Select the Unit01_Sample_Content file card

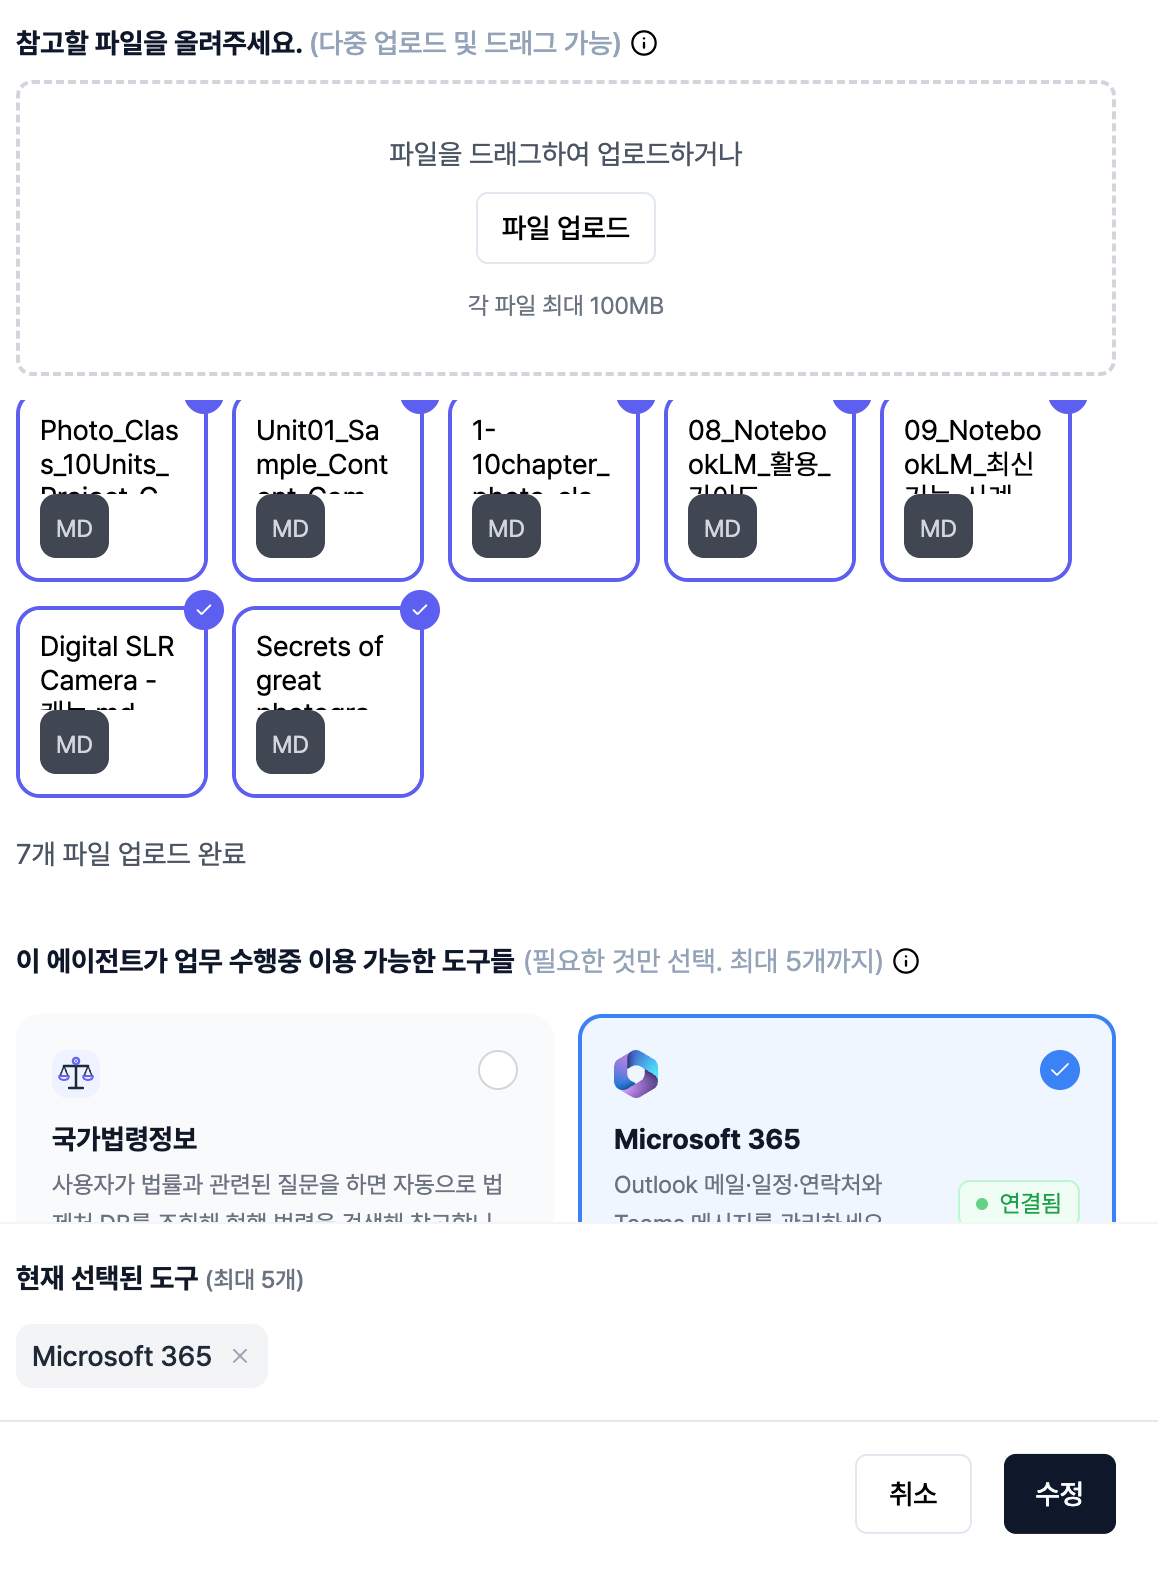(328, 490)
